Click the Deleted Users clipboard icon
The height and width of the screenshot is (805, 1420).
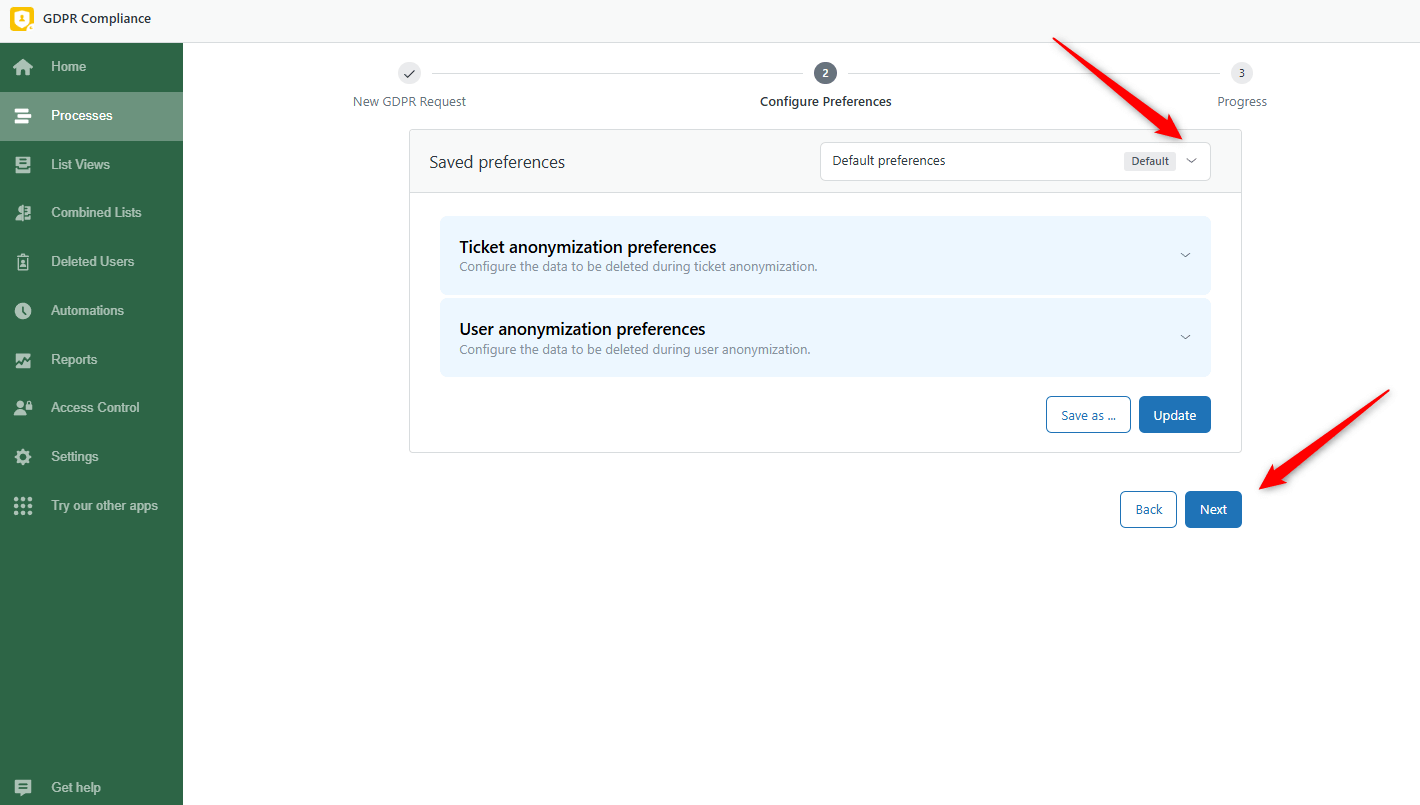click(x=23, y=262)
